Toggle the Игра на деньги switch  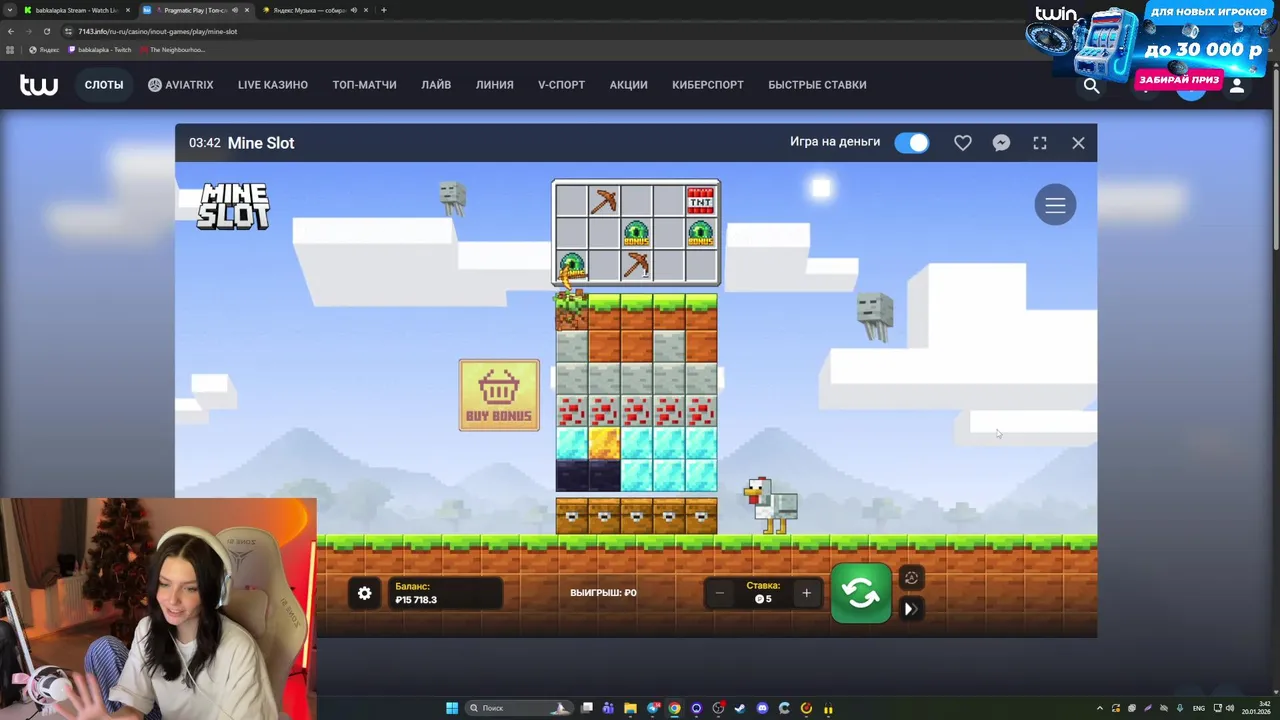(x=912, y=143)
